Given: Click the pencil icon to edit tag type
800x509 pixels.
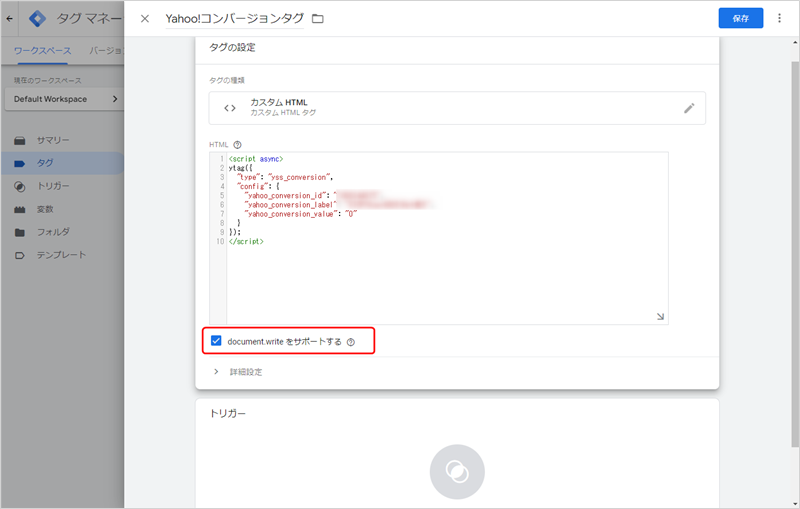Looking at the screenshot, I should tap(689, 108).
